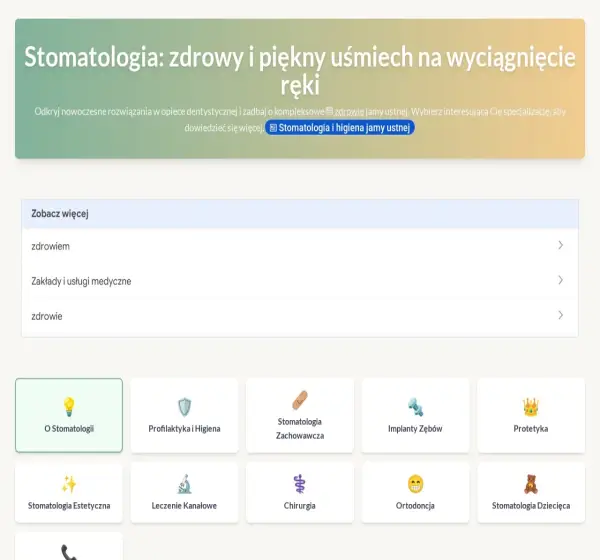The image size is (600, 560).
Task: Open the zdrowiem list entry
Action: click(x=300, y=246)
